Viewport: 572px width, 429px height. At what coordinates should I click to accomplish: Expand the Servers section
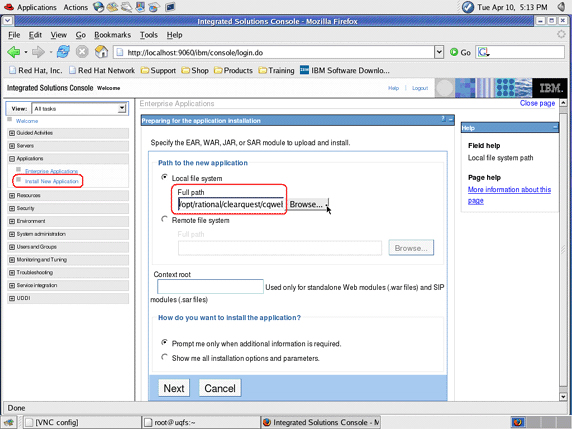point(12,146)
